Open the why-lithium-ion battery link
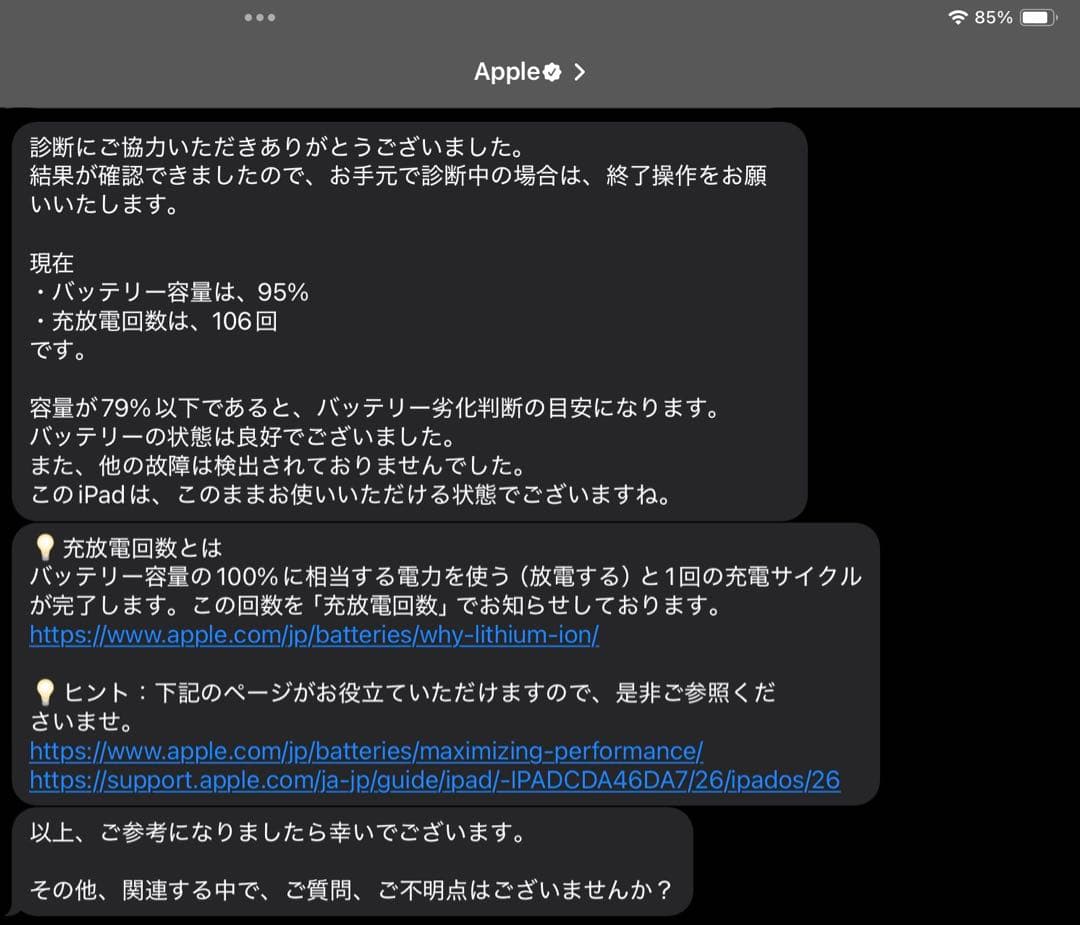The width and height of the screenshot is (1080, 925). click(x=312, y=634)
